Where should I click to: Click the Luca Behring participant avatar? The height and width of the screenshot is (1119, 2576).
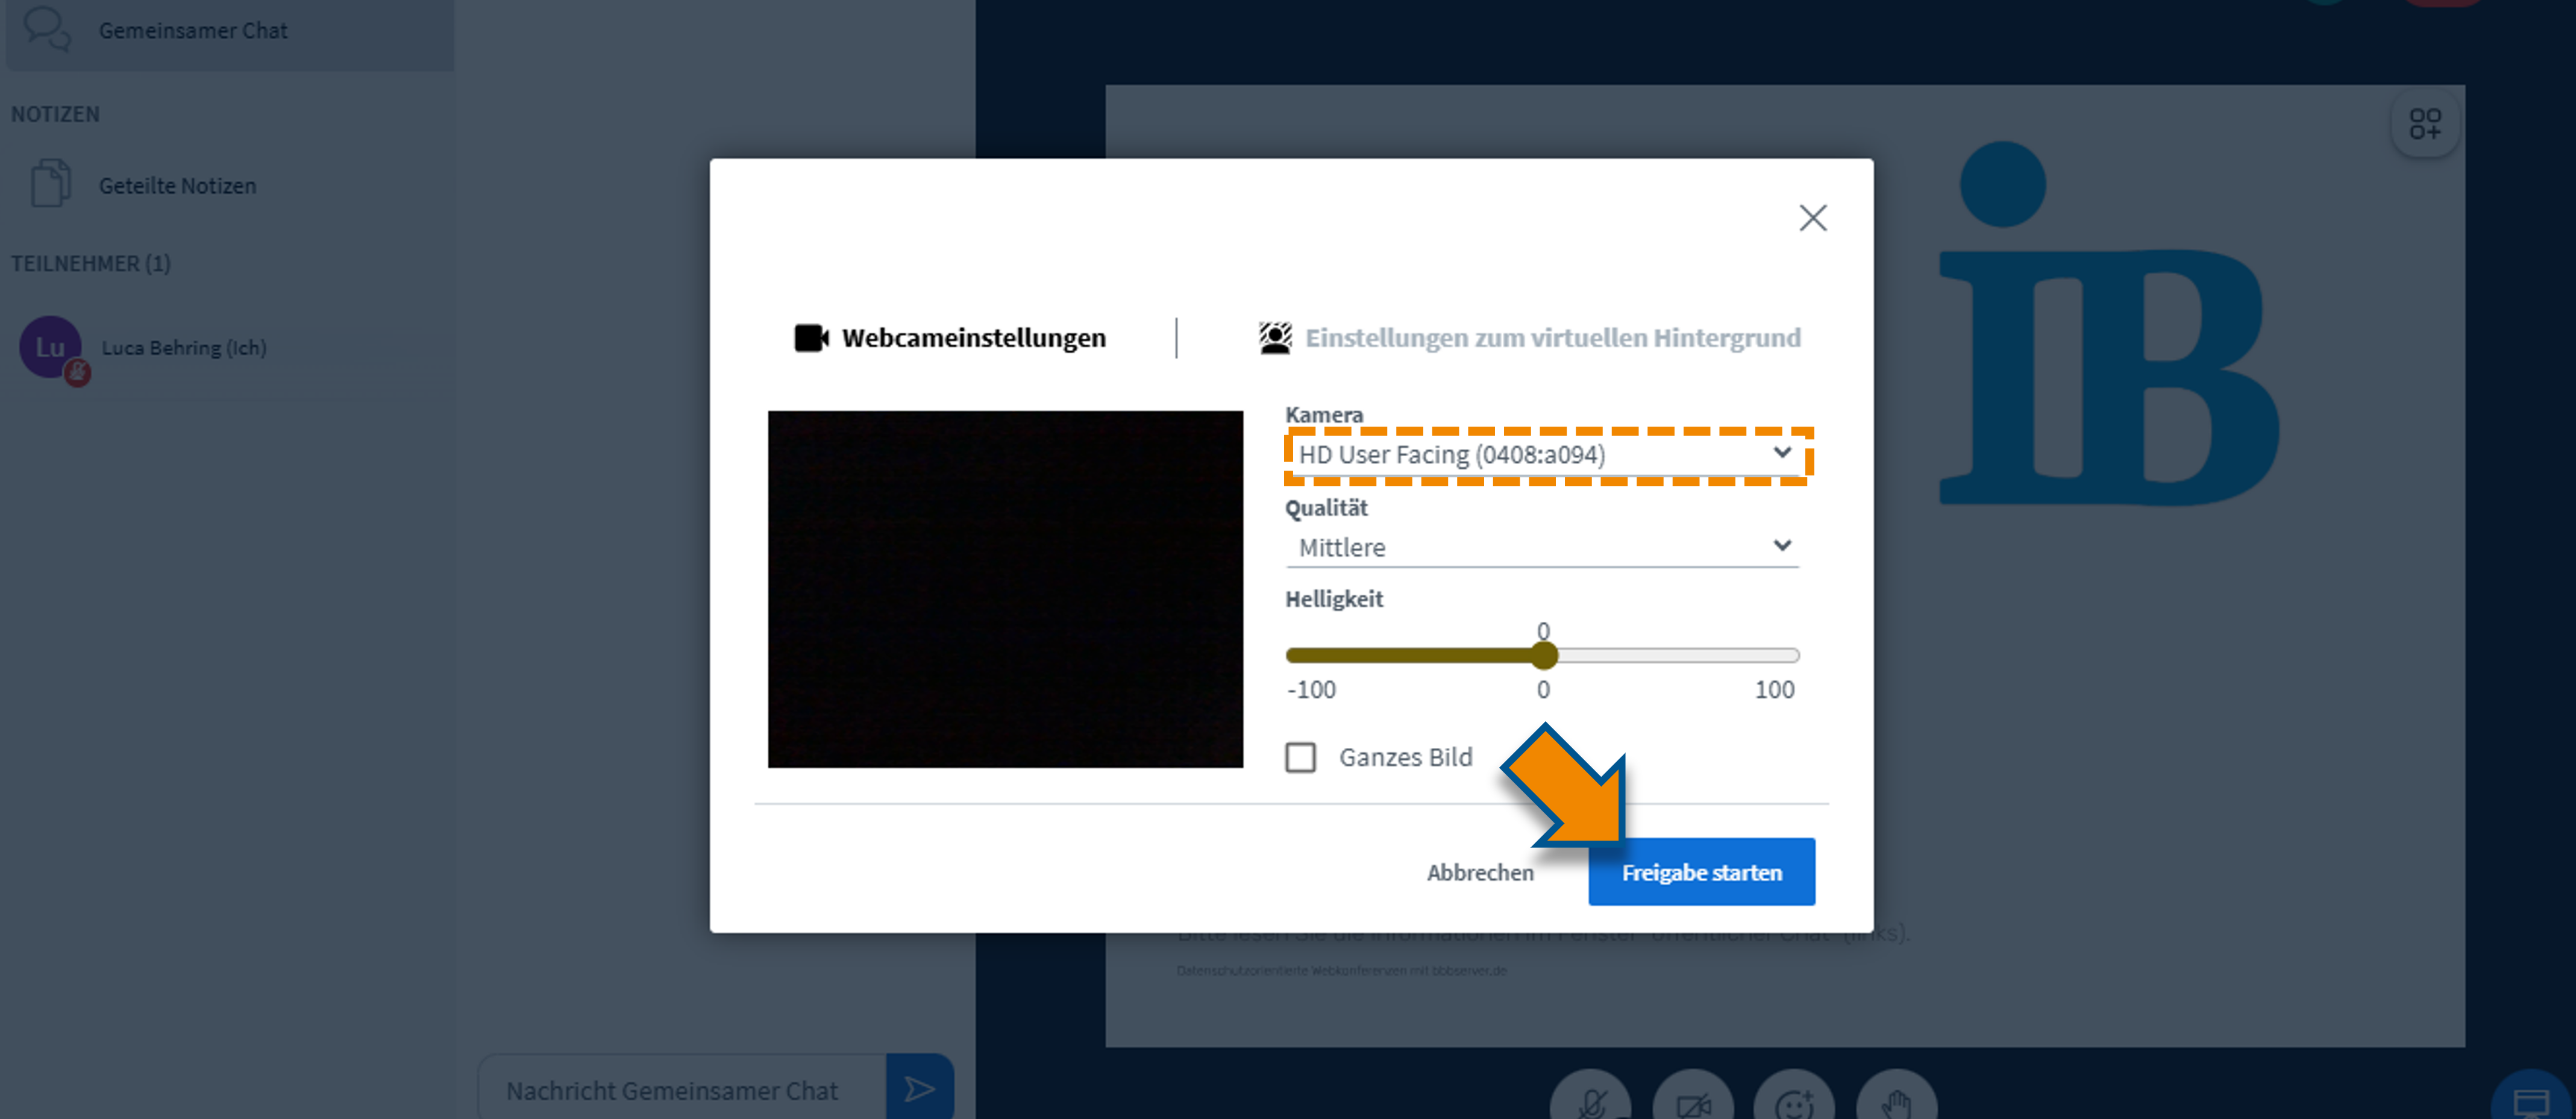[52, 347]
